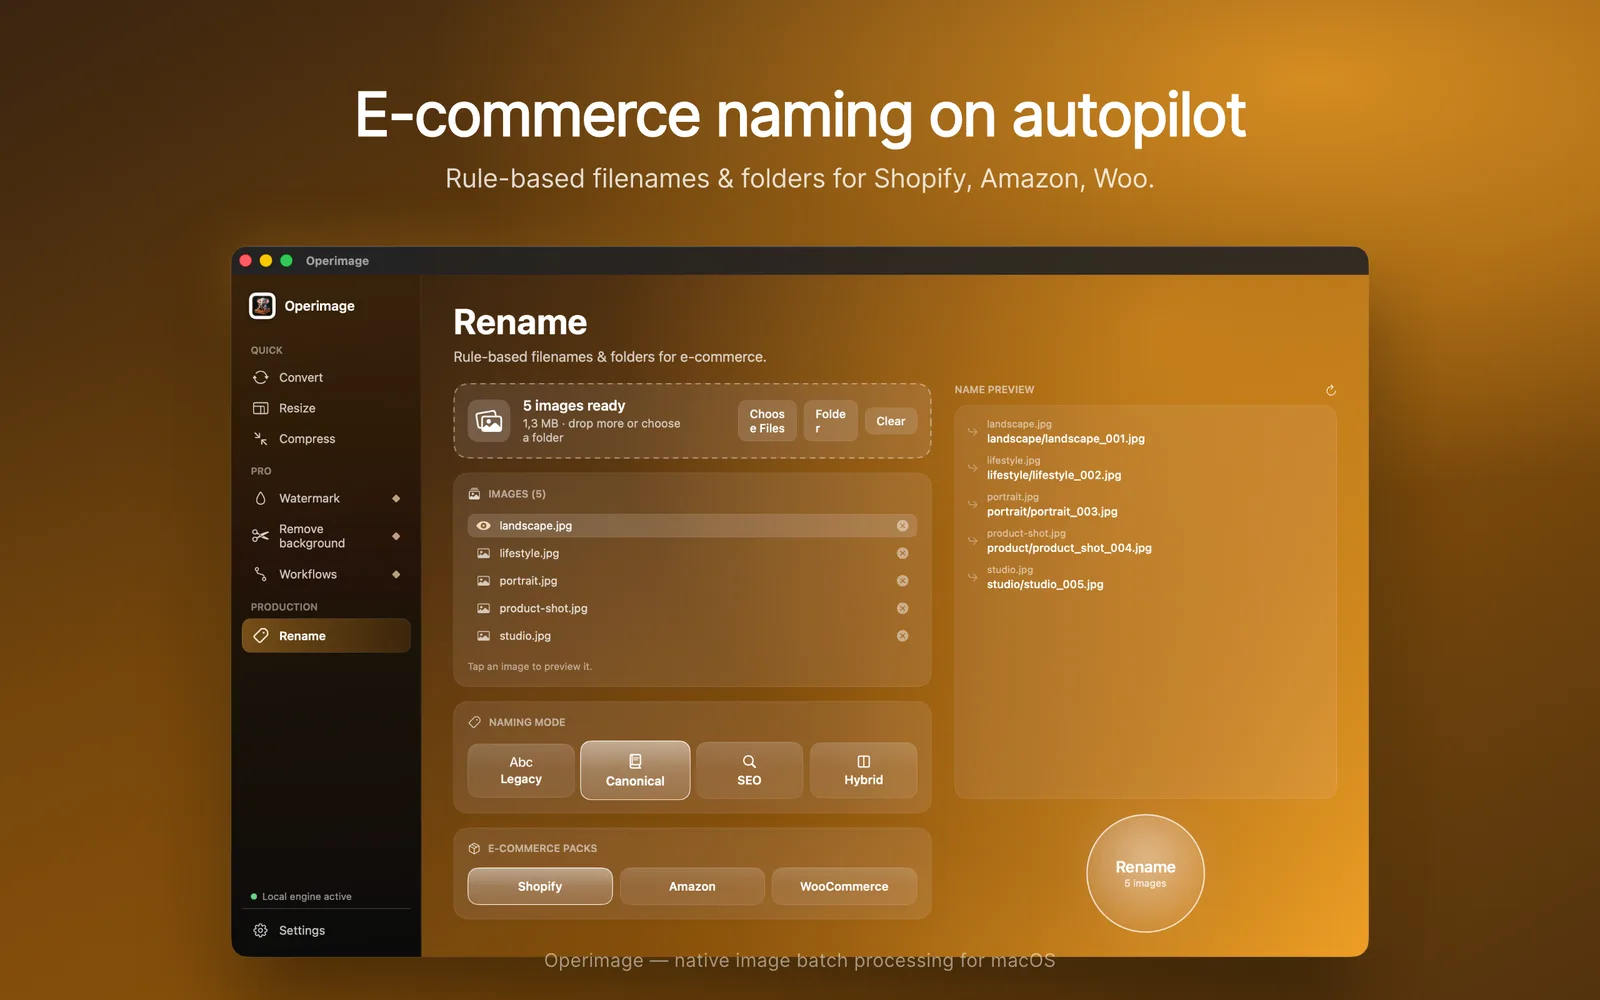The height and width of the screenshot is (1000, 1600).
Task: Click the Convert arrows icon
Action: pos(261,378)
